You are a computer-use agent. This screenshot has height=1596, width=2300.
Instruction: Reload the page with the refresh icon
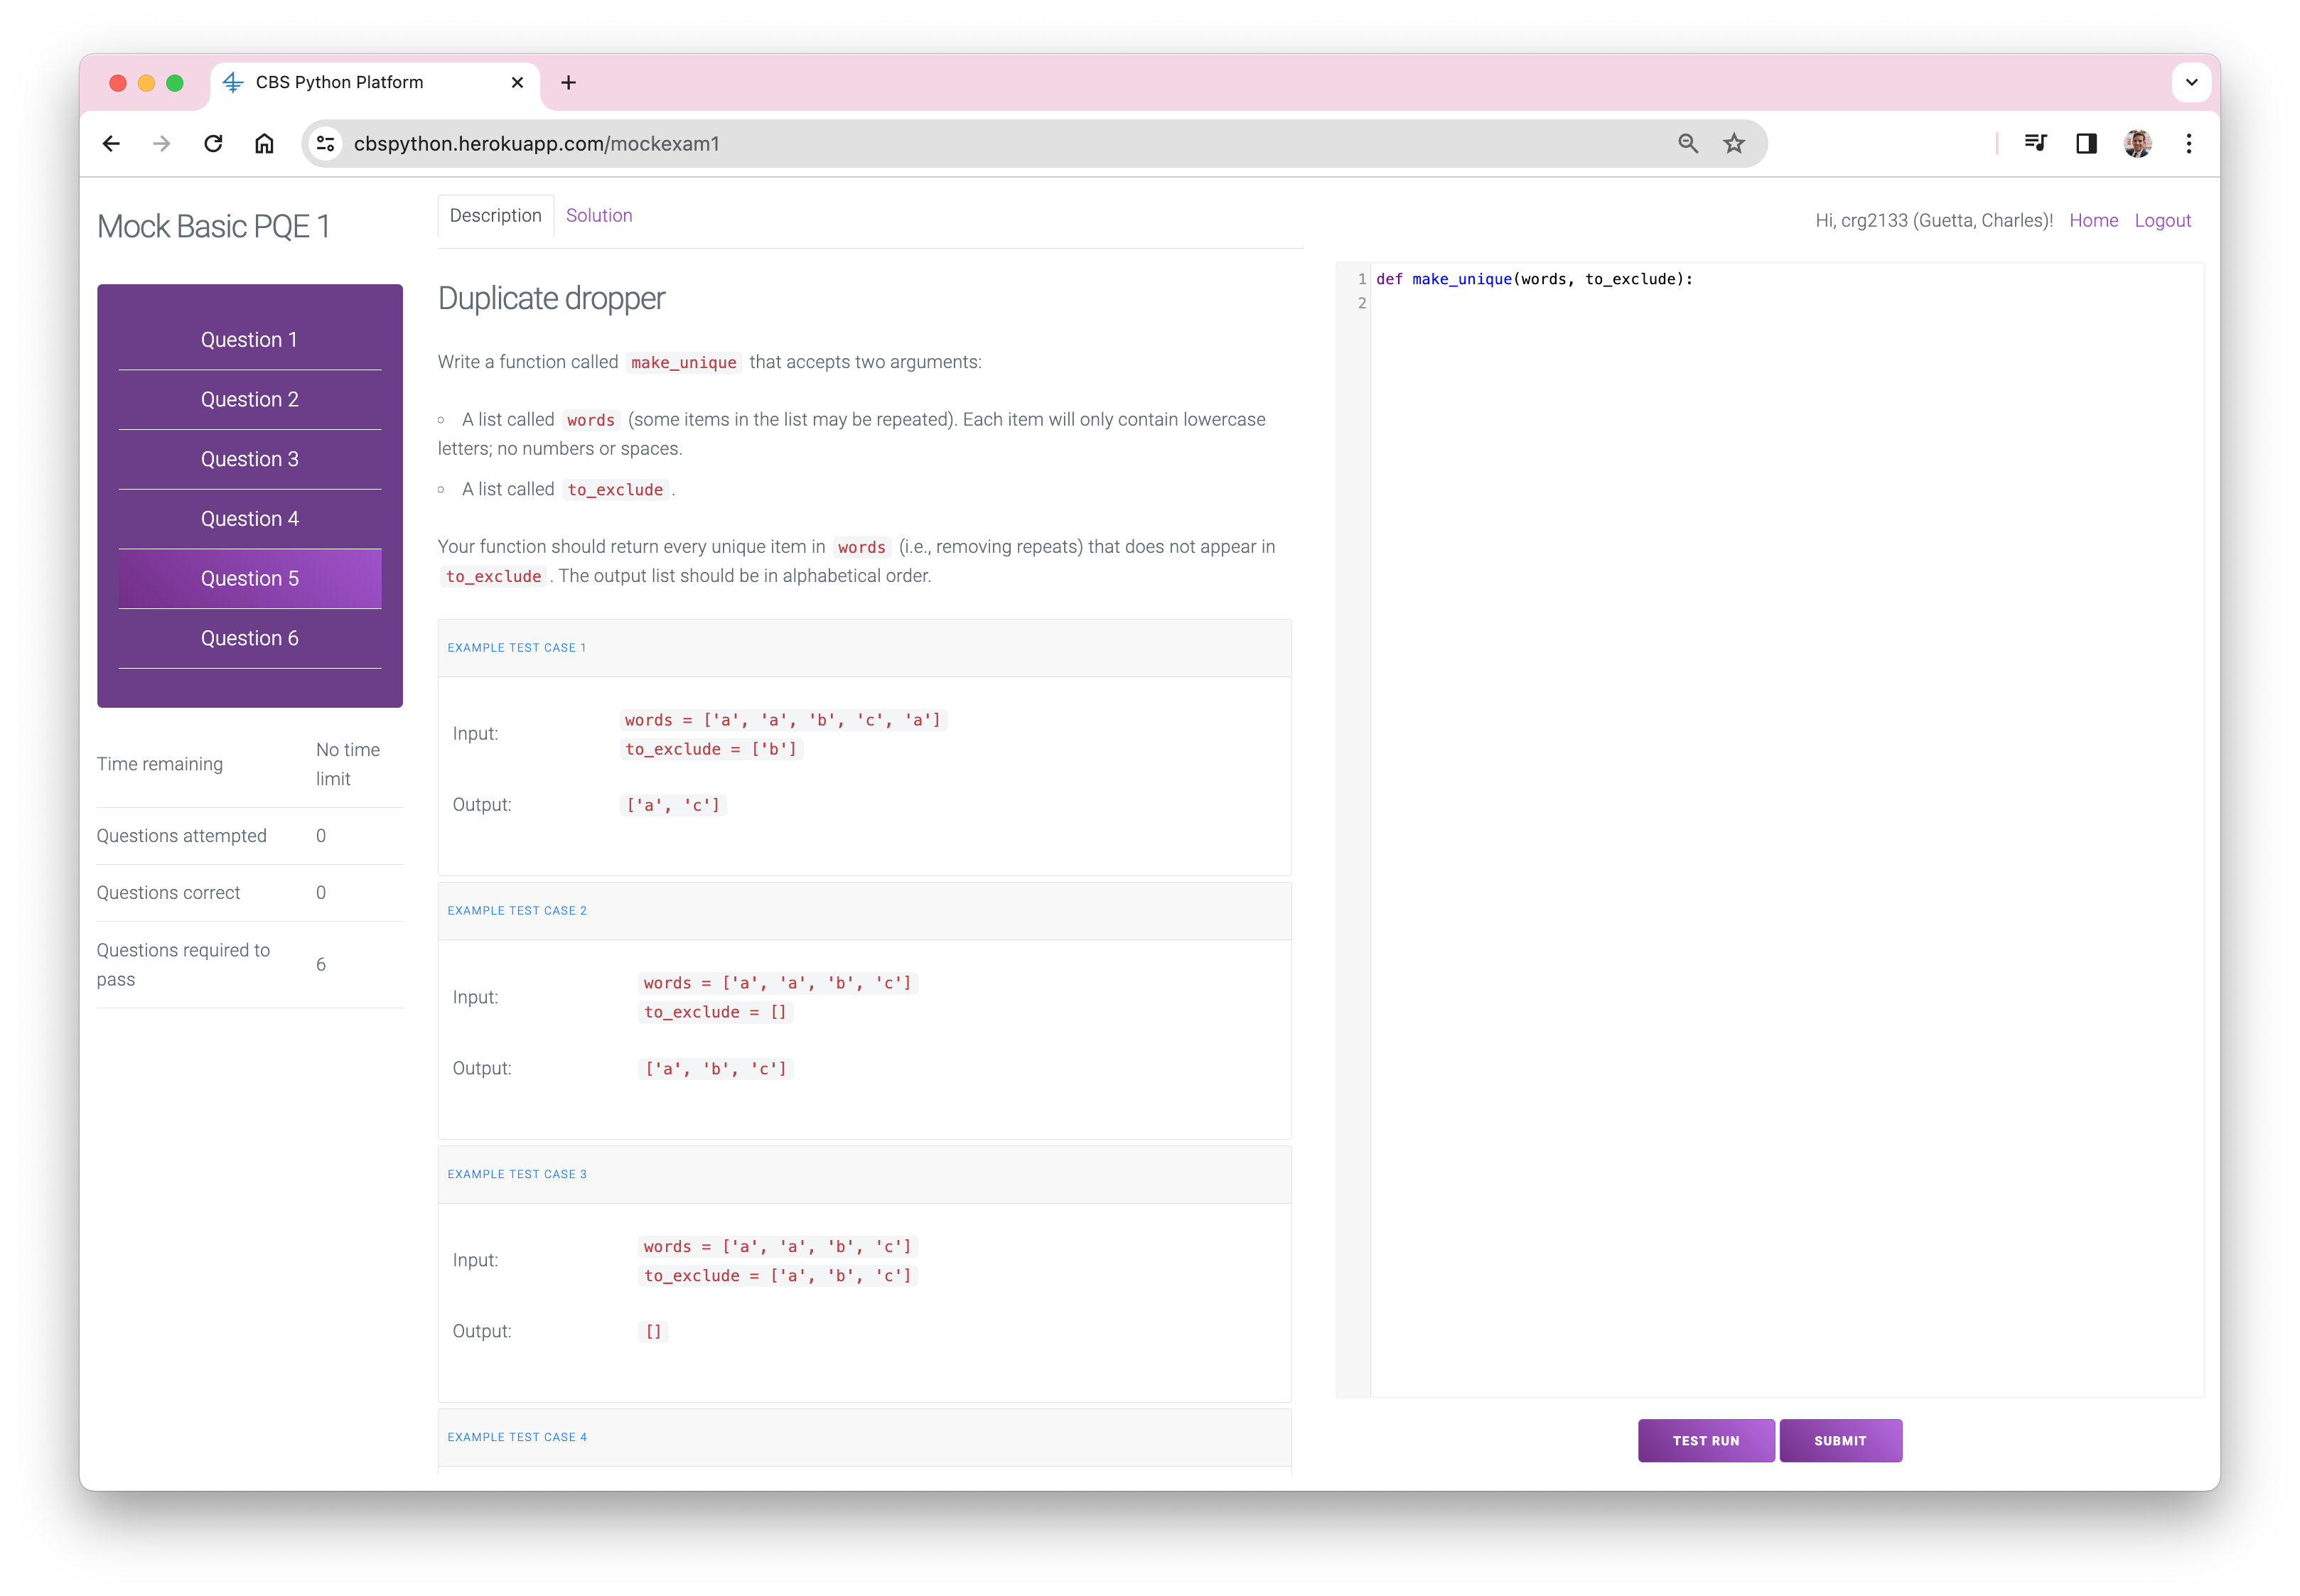pos(213,144)
